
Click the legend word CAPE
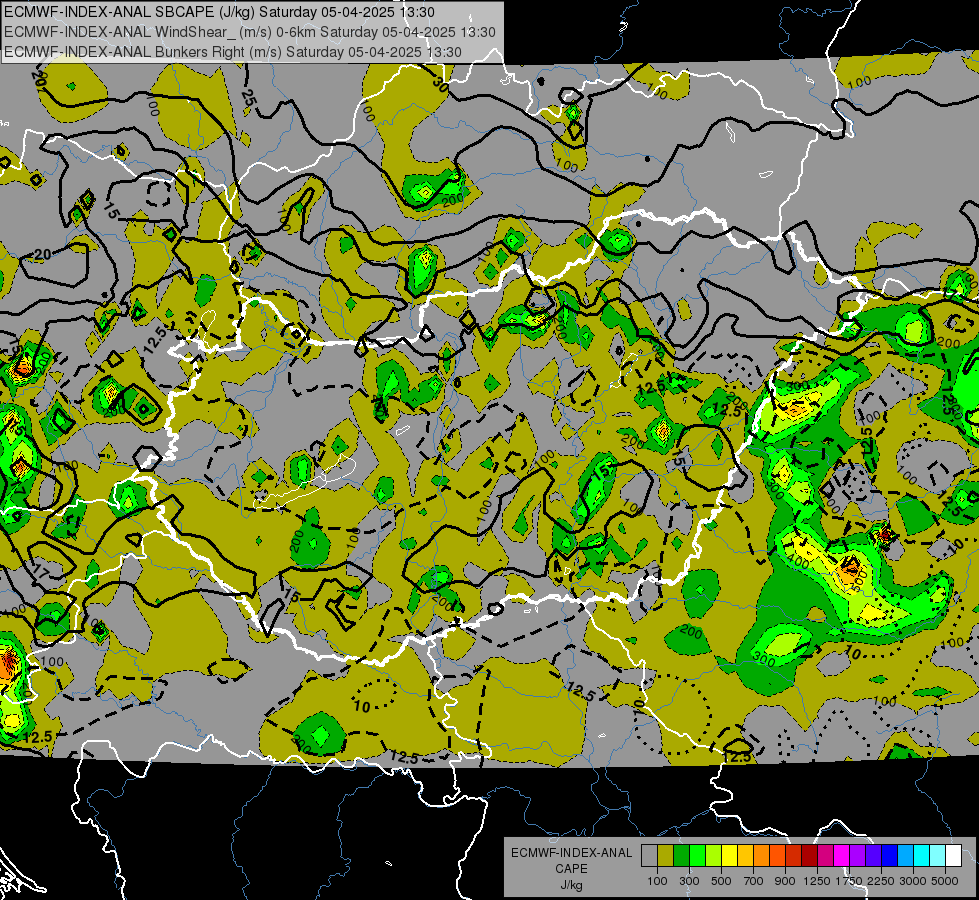coord(571,869)
